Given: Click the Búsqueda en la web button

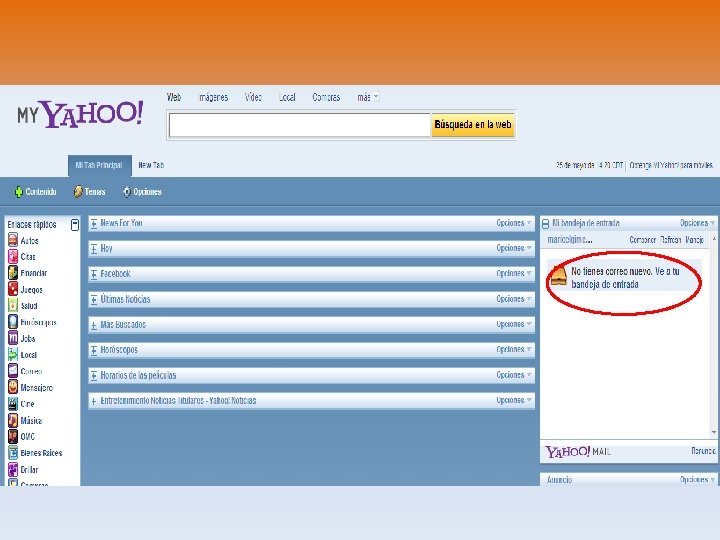Looking at the screenshot, I should click(472, 124).
